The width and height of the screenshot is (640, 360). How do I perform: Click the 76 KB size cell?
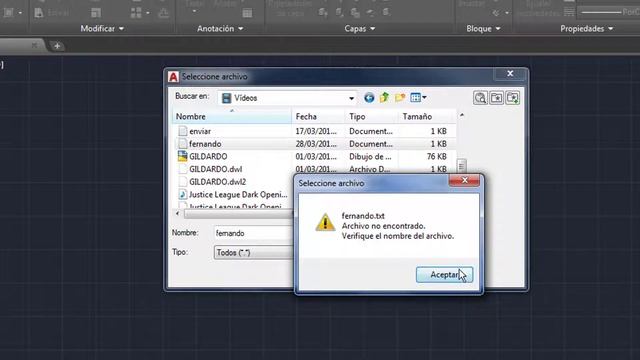tap(436, 157)
